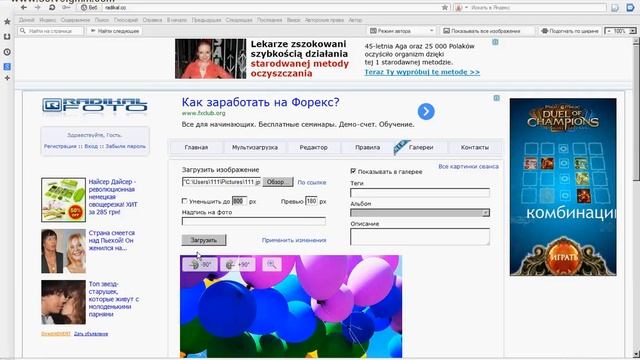Open the 'Правила' tab
The height and width of the screenshot is (360, 640).
[367, 147]
